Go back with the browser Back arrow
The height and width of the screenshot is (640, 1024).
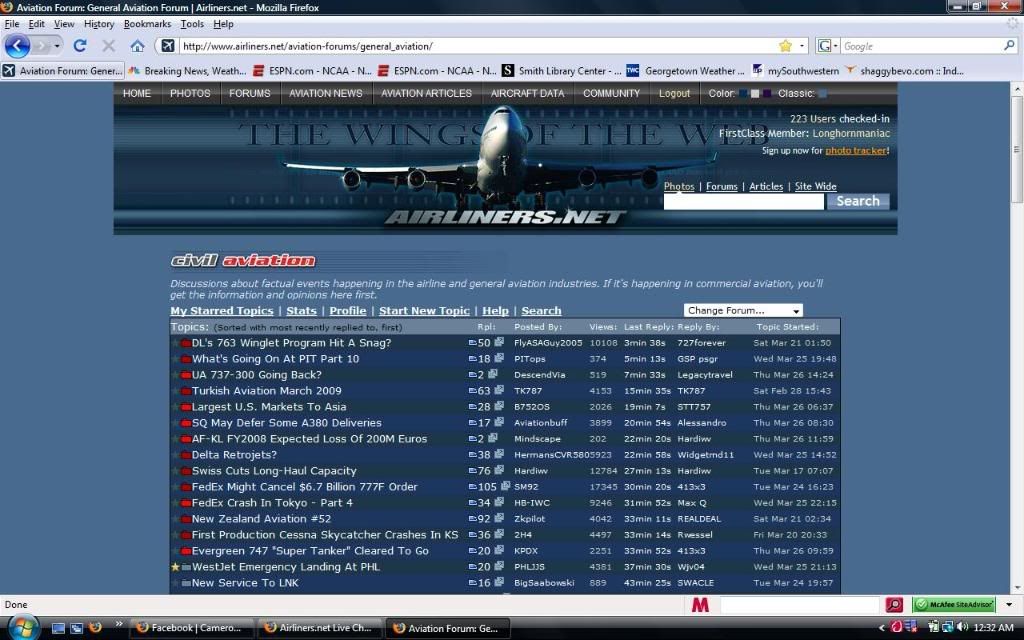pyautogui.click(x=18, y=46)
